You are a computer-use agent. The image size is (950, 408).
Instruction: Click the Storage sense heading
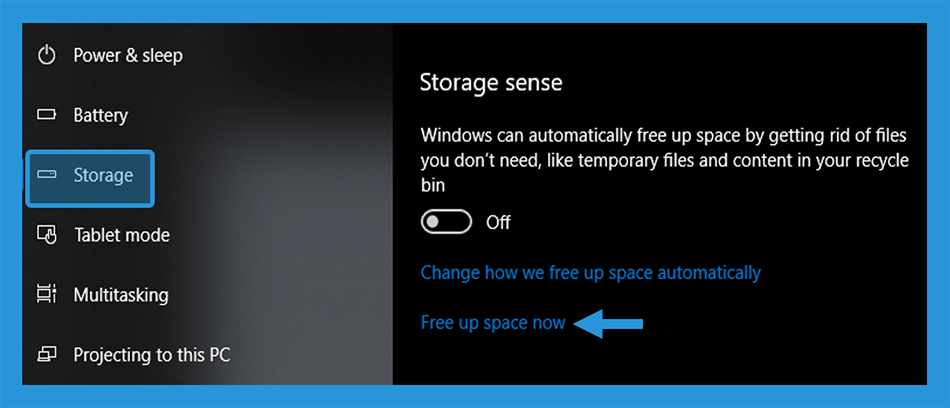point(491,82)
